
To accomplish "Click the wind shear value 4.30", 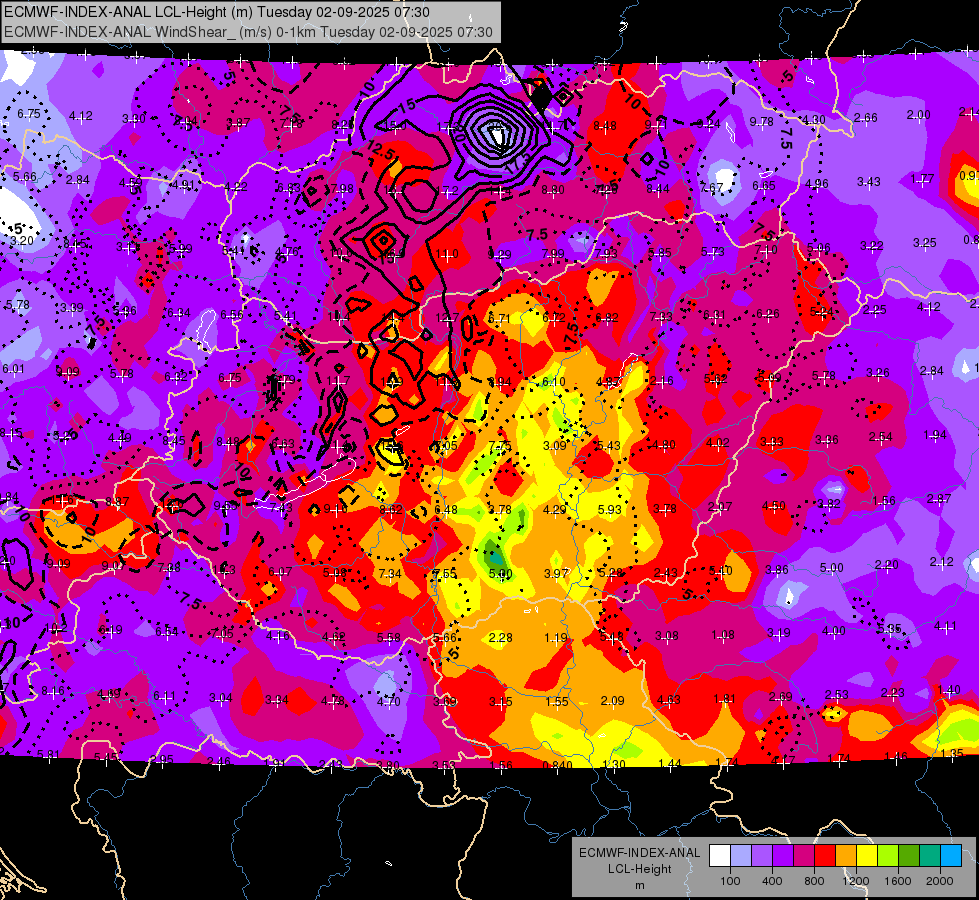I will (814, 120).
